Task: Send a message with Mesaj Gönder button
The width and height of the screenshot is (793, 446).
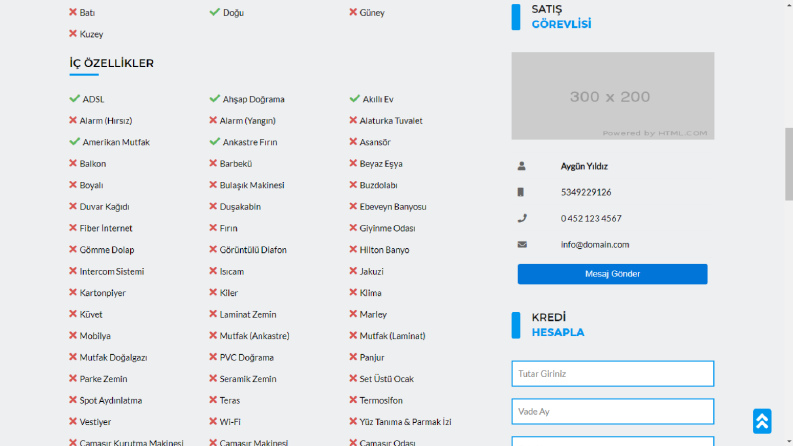Action: [x=612, y=274]
